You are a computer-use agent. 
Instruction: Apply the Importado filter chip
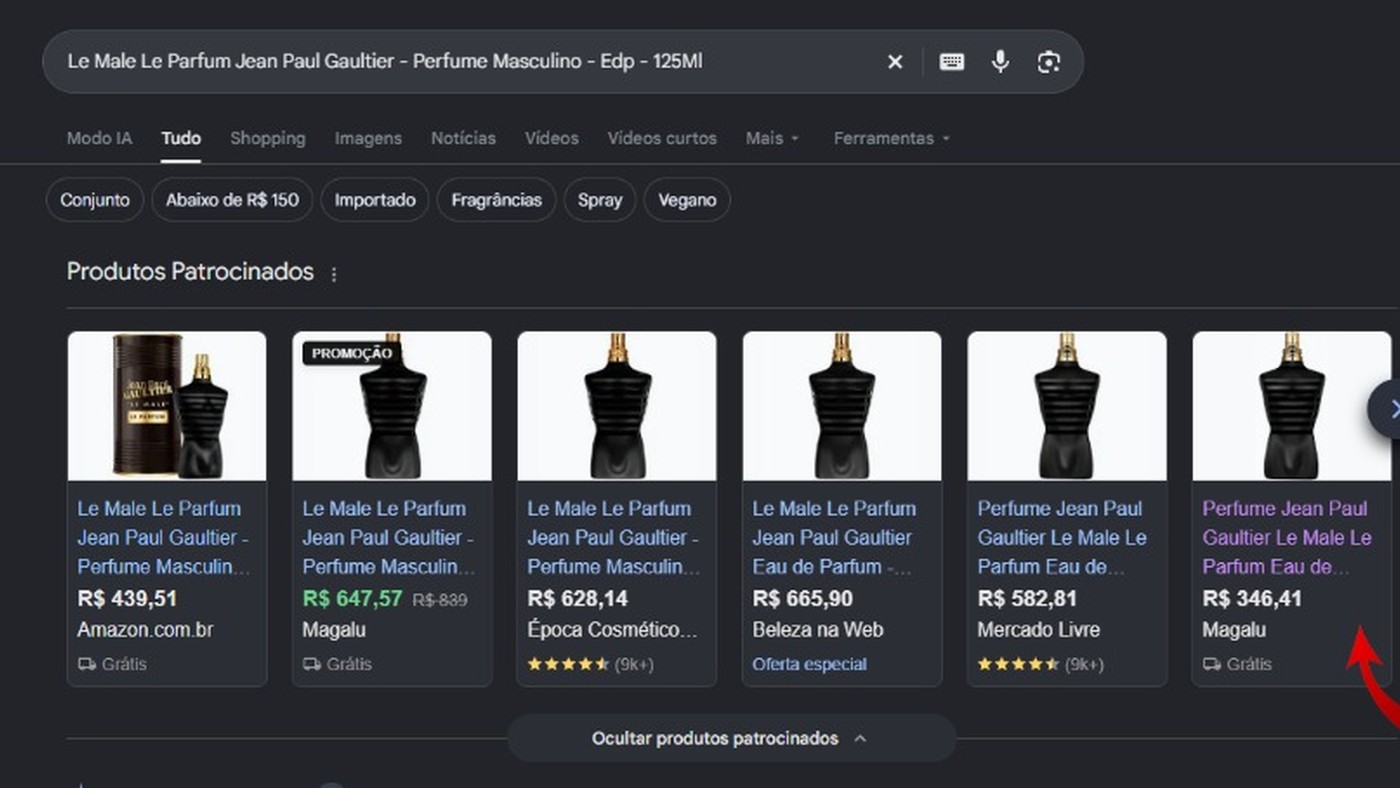375,200
